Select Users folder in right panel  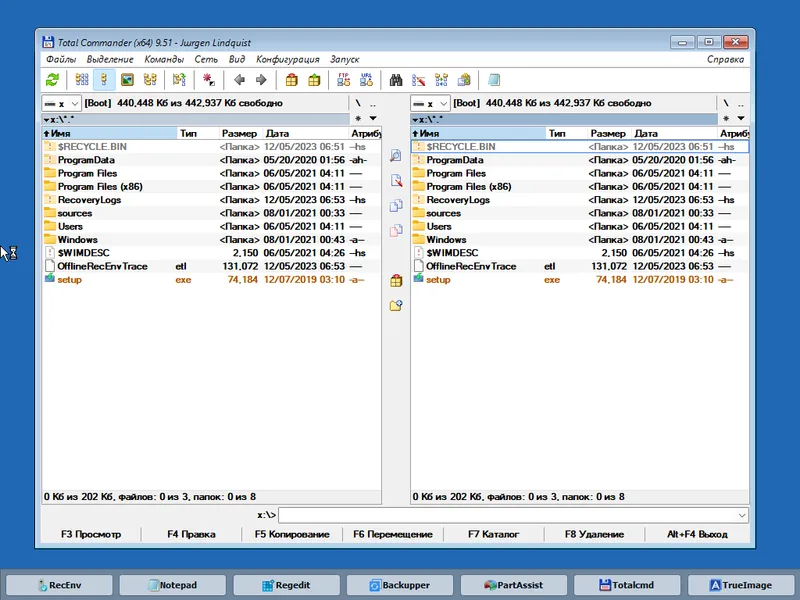580,226
